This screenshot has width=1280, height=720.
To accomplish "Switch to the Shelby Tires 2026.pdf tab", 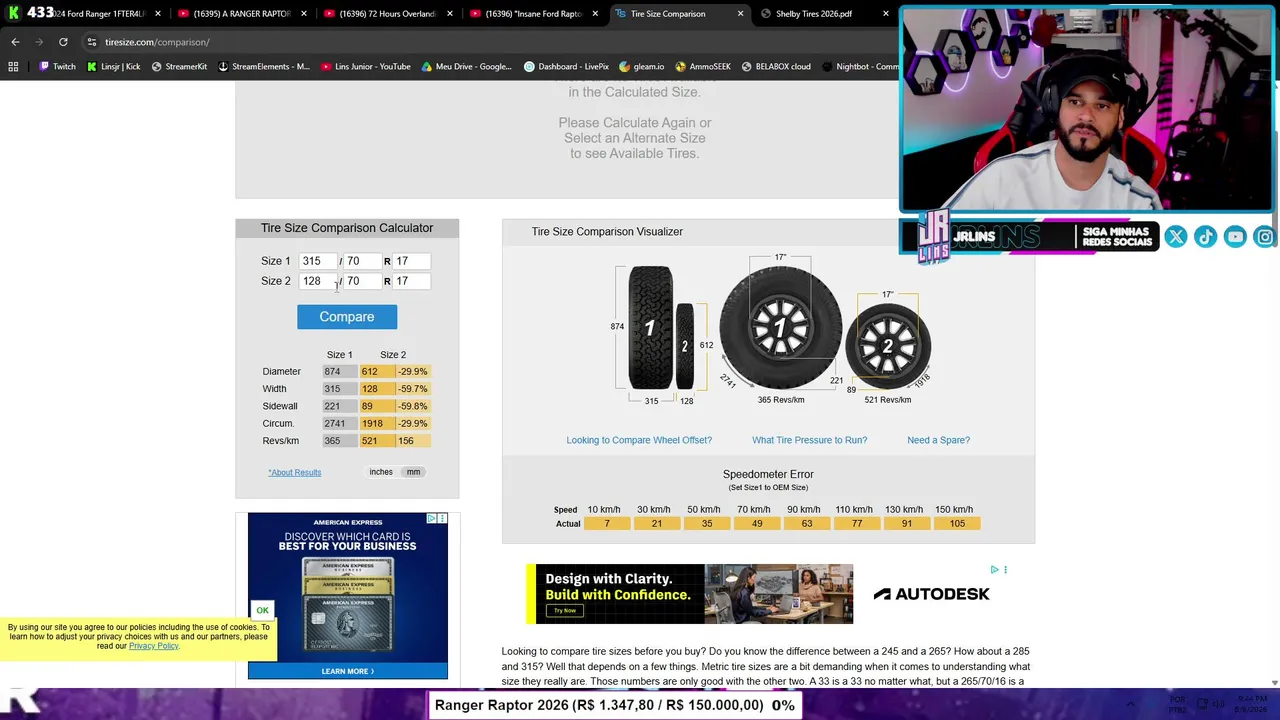I will click(823, 14).
